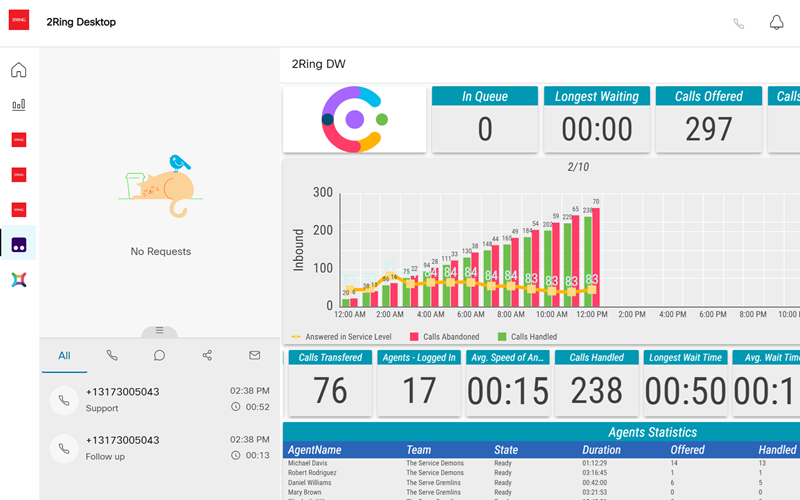
Task: Open the multicolor X-shaped sidebar icon
Action: point(19,280)
